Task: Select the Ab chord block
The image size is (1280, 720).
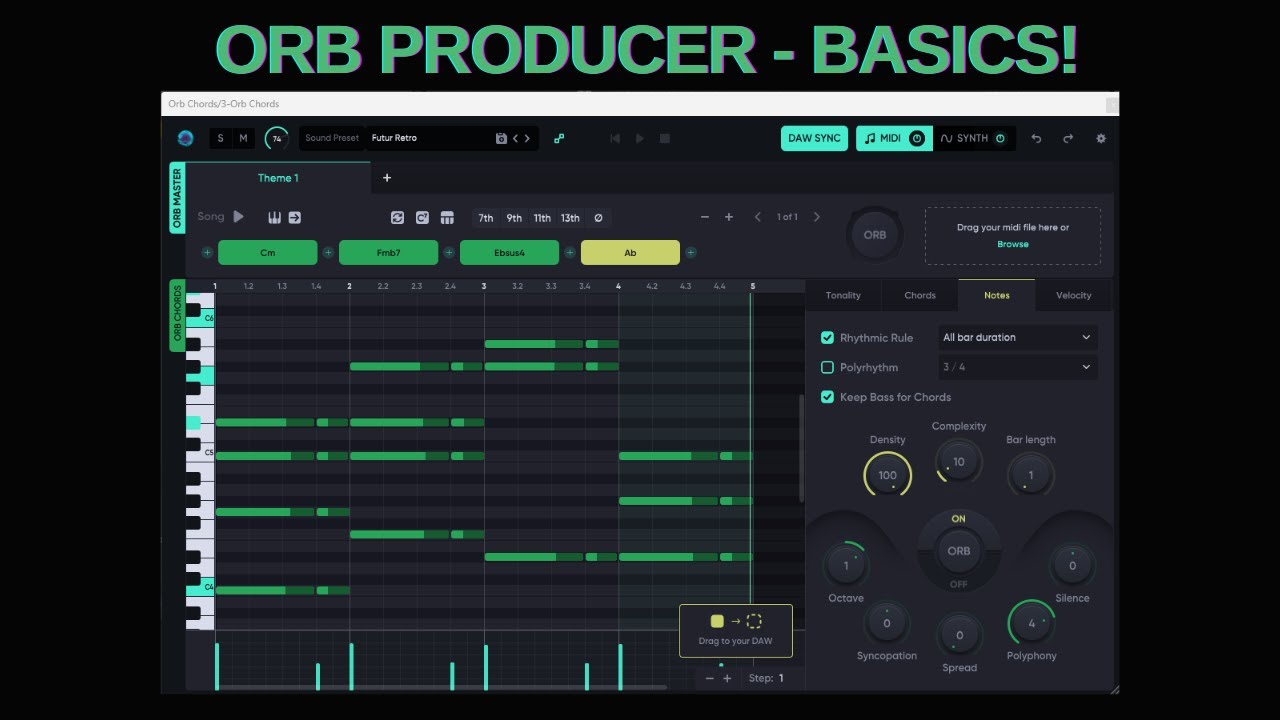Action: (630, 253)
